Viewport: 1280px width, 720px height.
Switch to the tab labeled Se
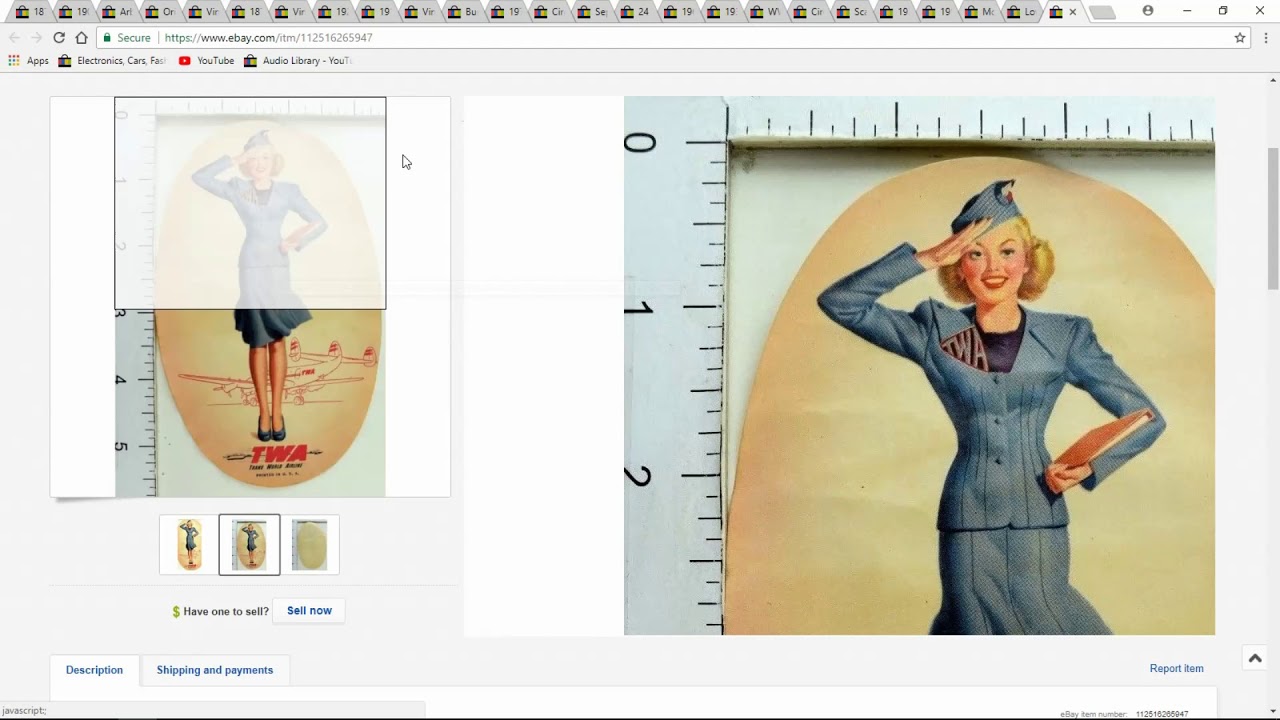pyautogui.click(x=590, y=12)
